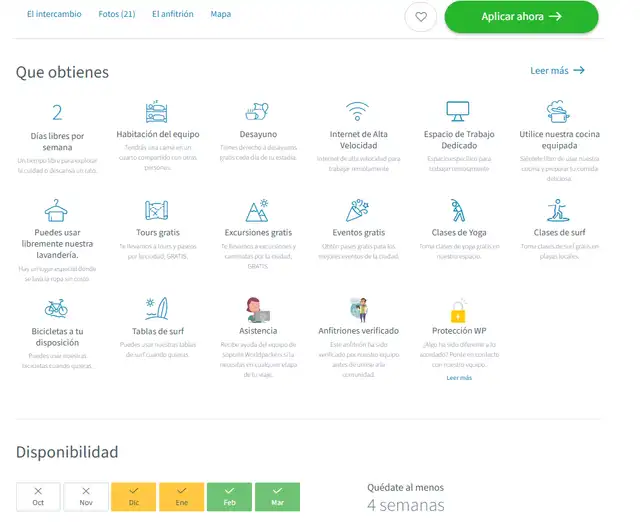Click the Asistencia support person icon

pyautogui.click(x=258, y=310)
